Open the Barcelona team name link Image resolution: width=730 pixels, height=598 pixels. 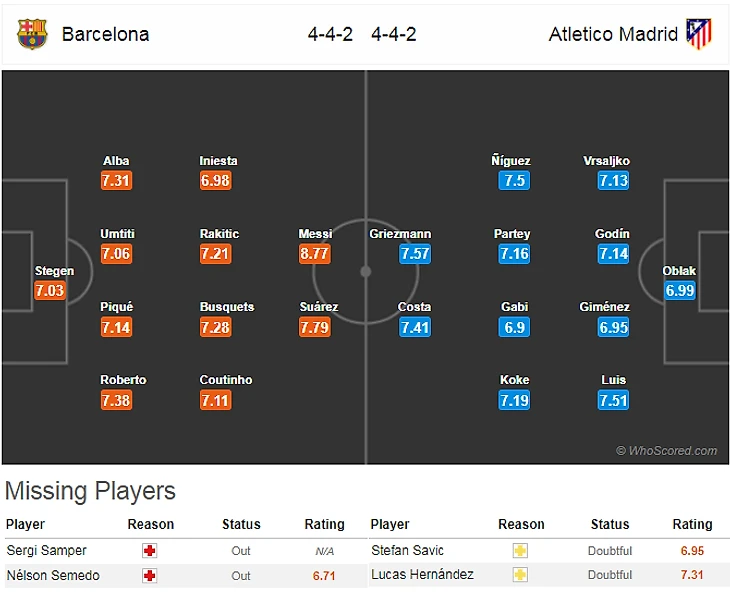[x=105, y=34]
